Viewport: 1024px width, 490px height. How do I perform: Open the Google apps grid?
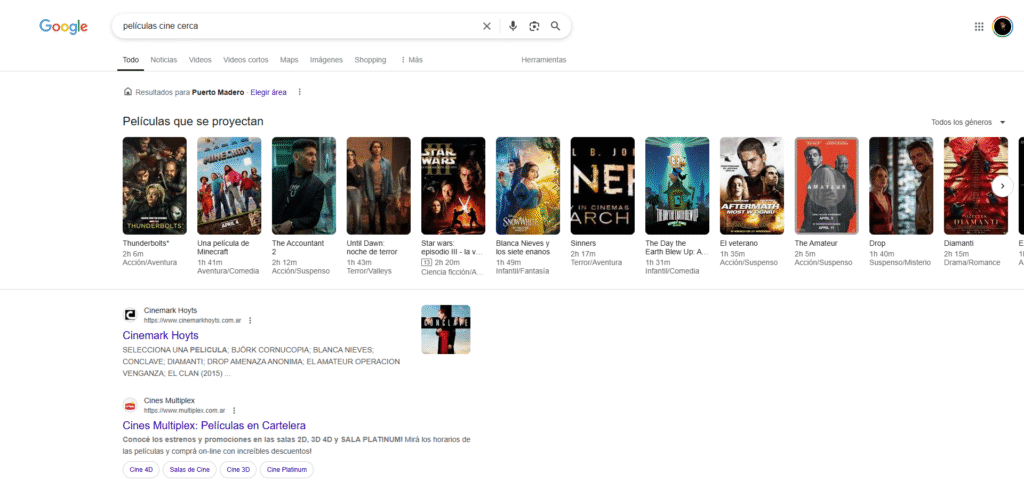point(979,26)
